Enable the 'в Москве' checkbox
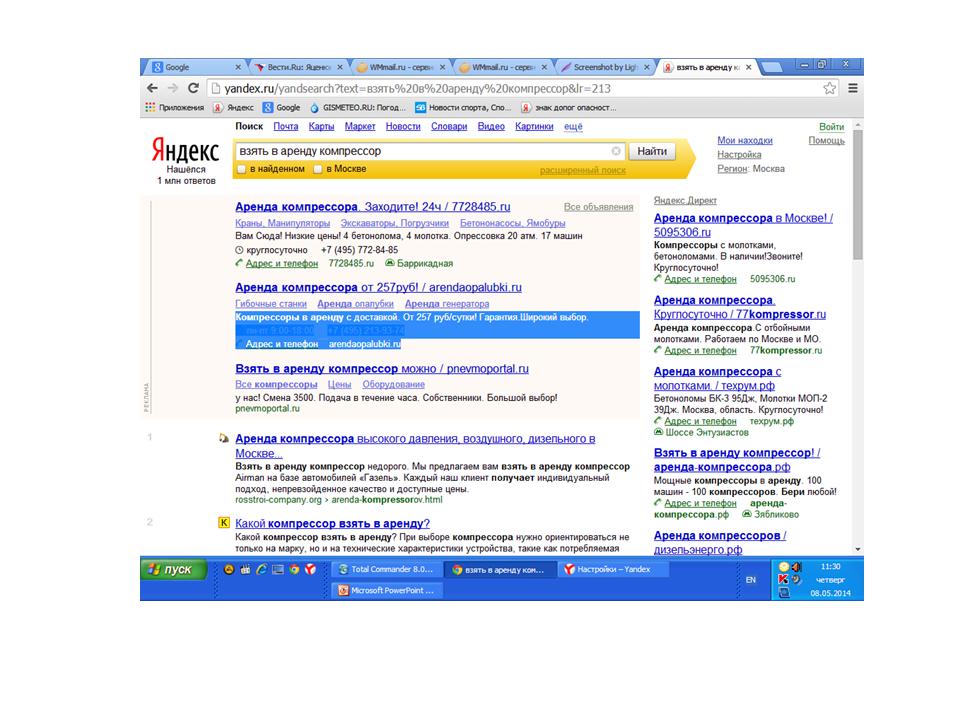Screen dimensions: 960x720 tap(318, 169)
